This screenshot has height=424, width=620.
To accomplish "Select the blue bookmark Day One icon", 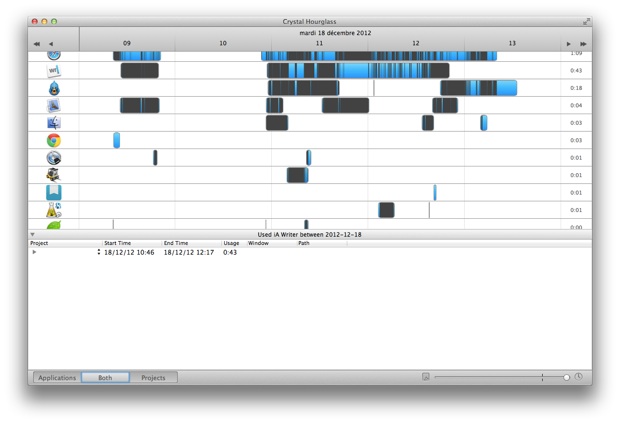I will (54, 192).
